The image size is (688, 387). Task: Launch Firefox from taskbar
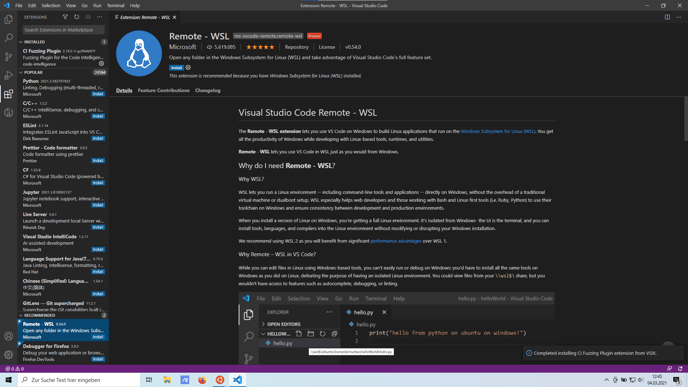pyautogui.click(x=202, y=380)
